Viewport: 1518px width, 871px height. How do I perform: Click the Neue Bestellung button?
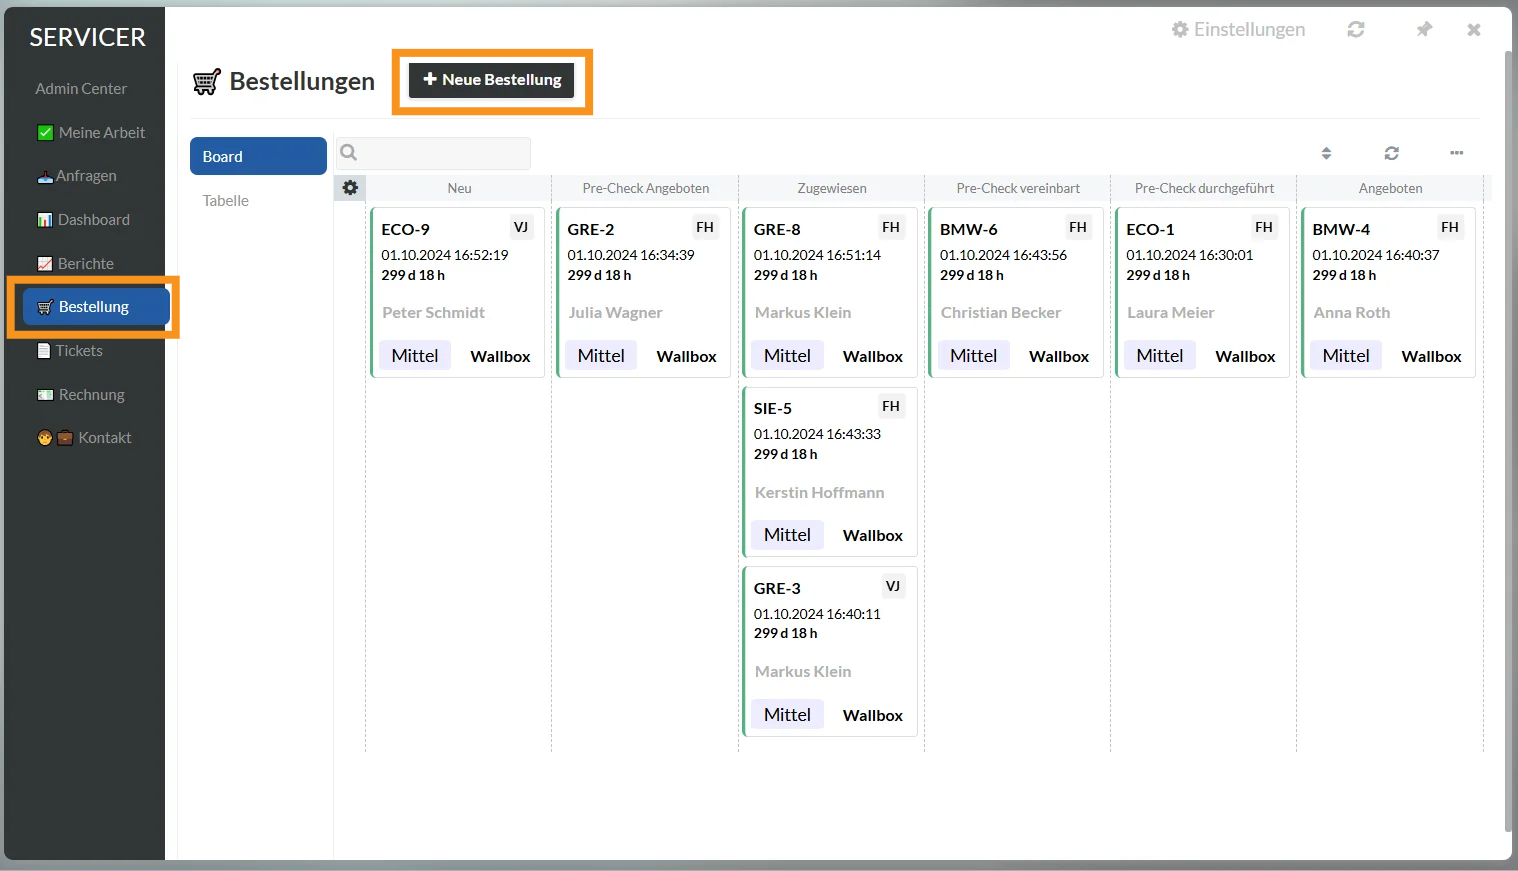(492, 80)
